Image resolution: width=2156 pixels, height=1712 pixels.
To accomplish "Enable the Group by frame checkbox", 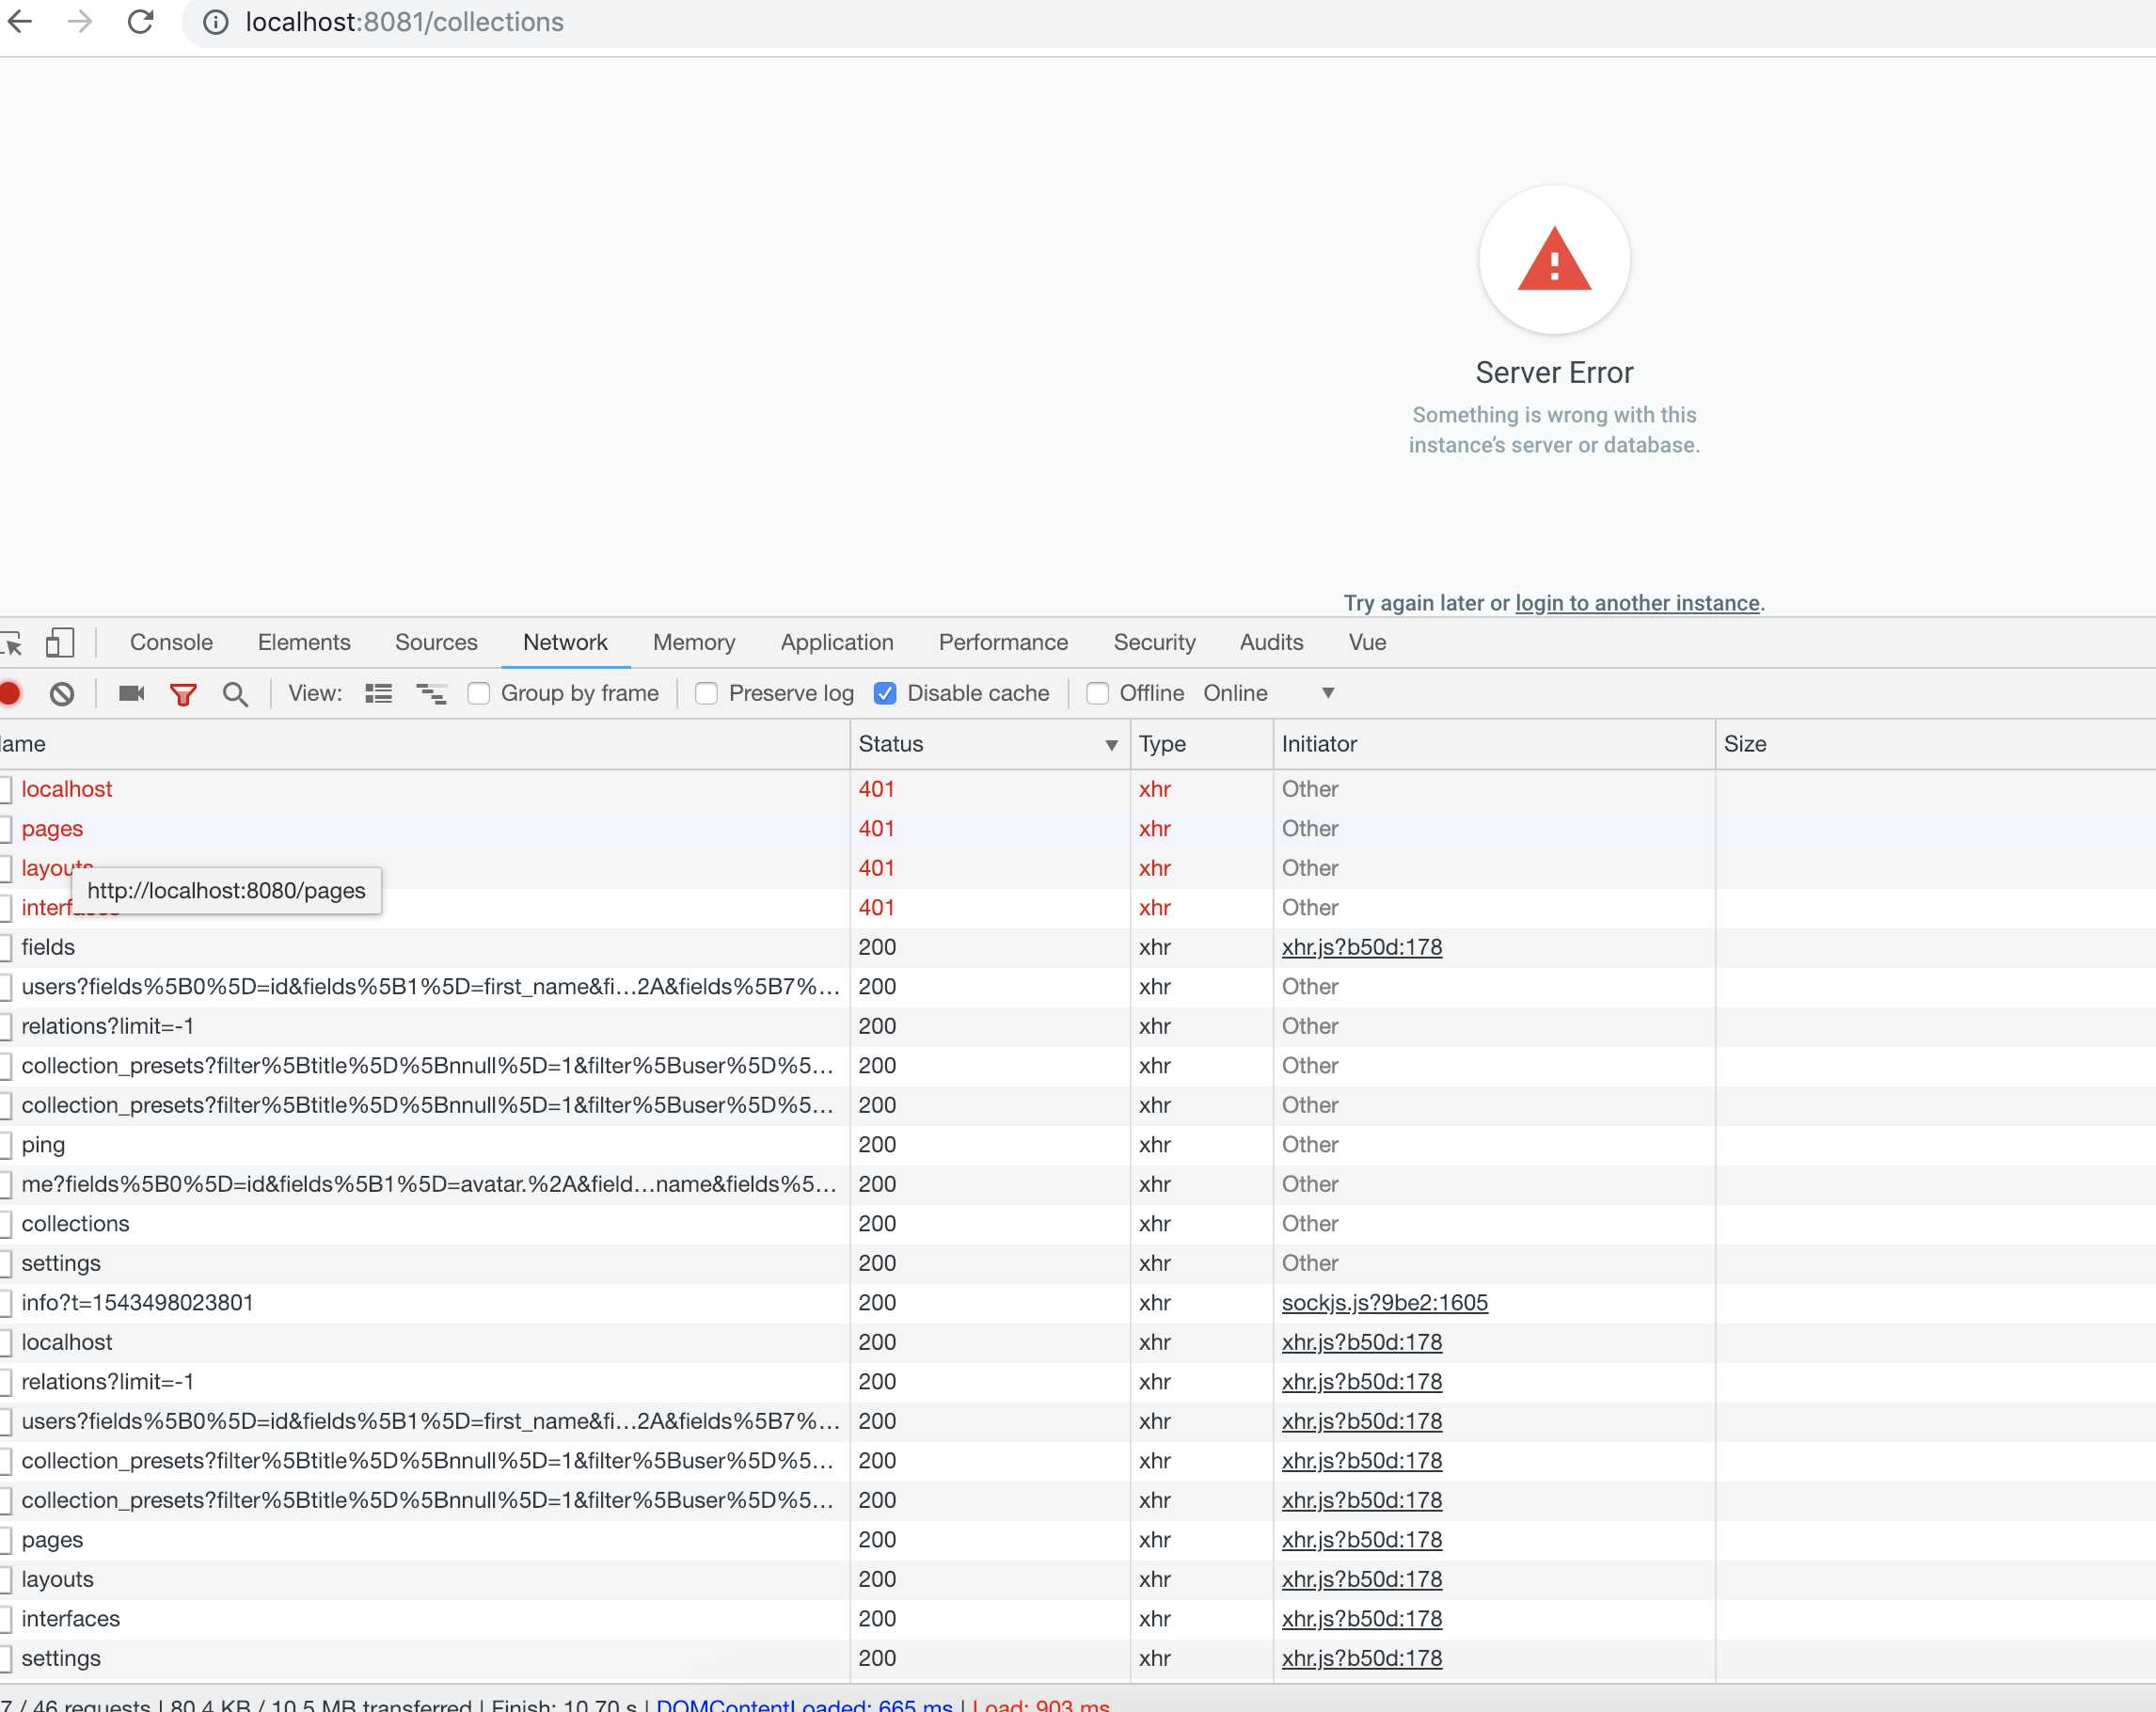I will pos(479,693).
